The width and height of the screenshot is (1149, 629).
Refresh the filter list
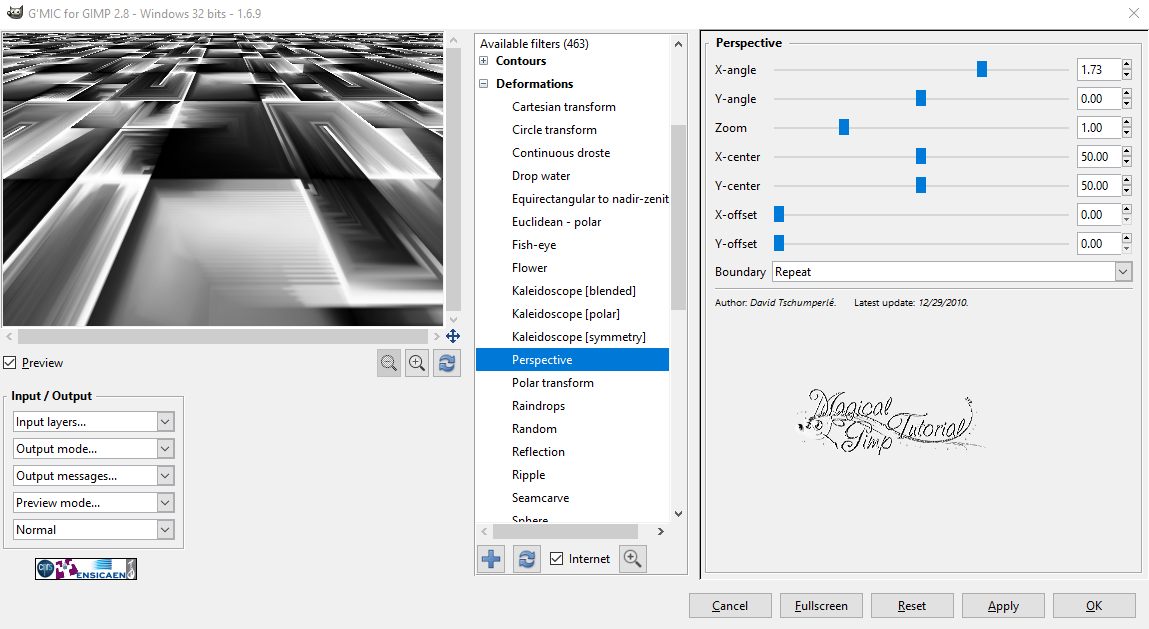coord(526,558)
